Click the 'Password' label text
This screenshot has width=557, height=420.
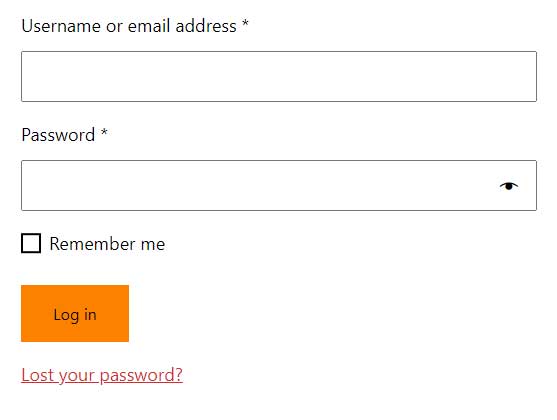[58, 135]
